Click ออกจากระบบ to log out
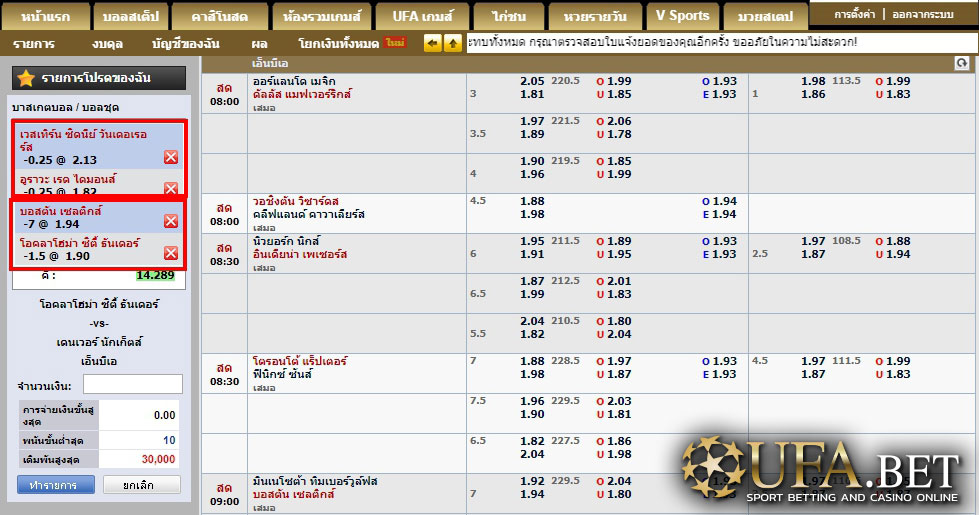This screenshot has height=515, width=979. [923, 14]
